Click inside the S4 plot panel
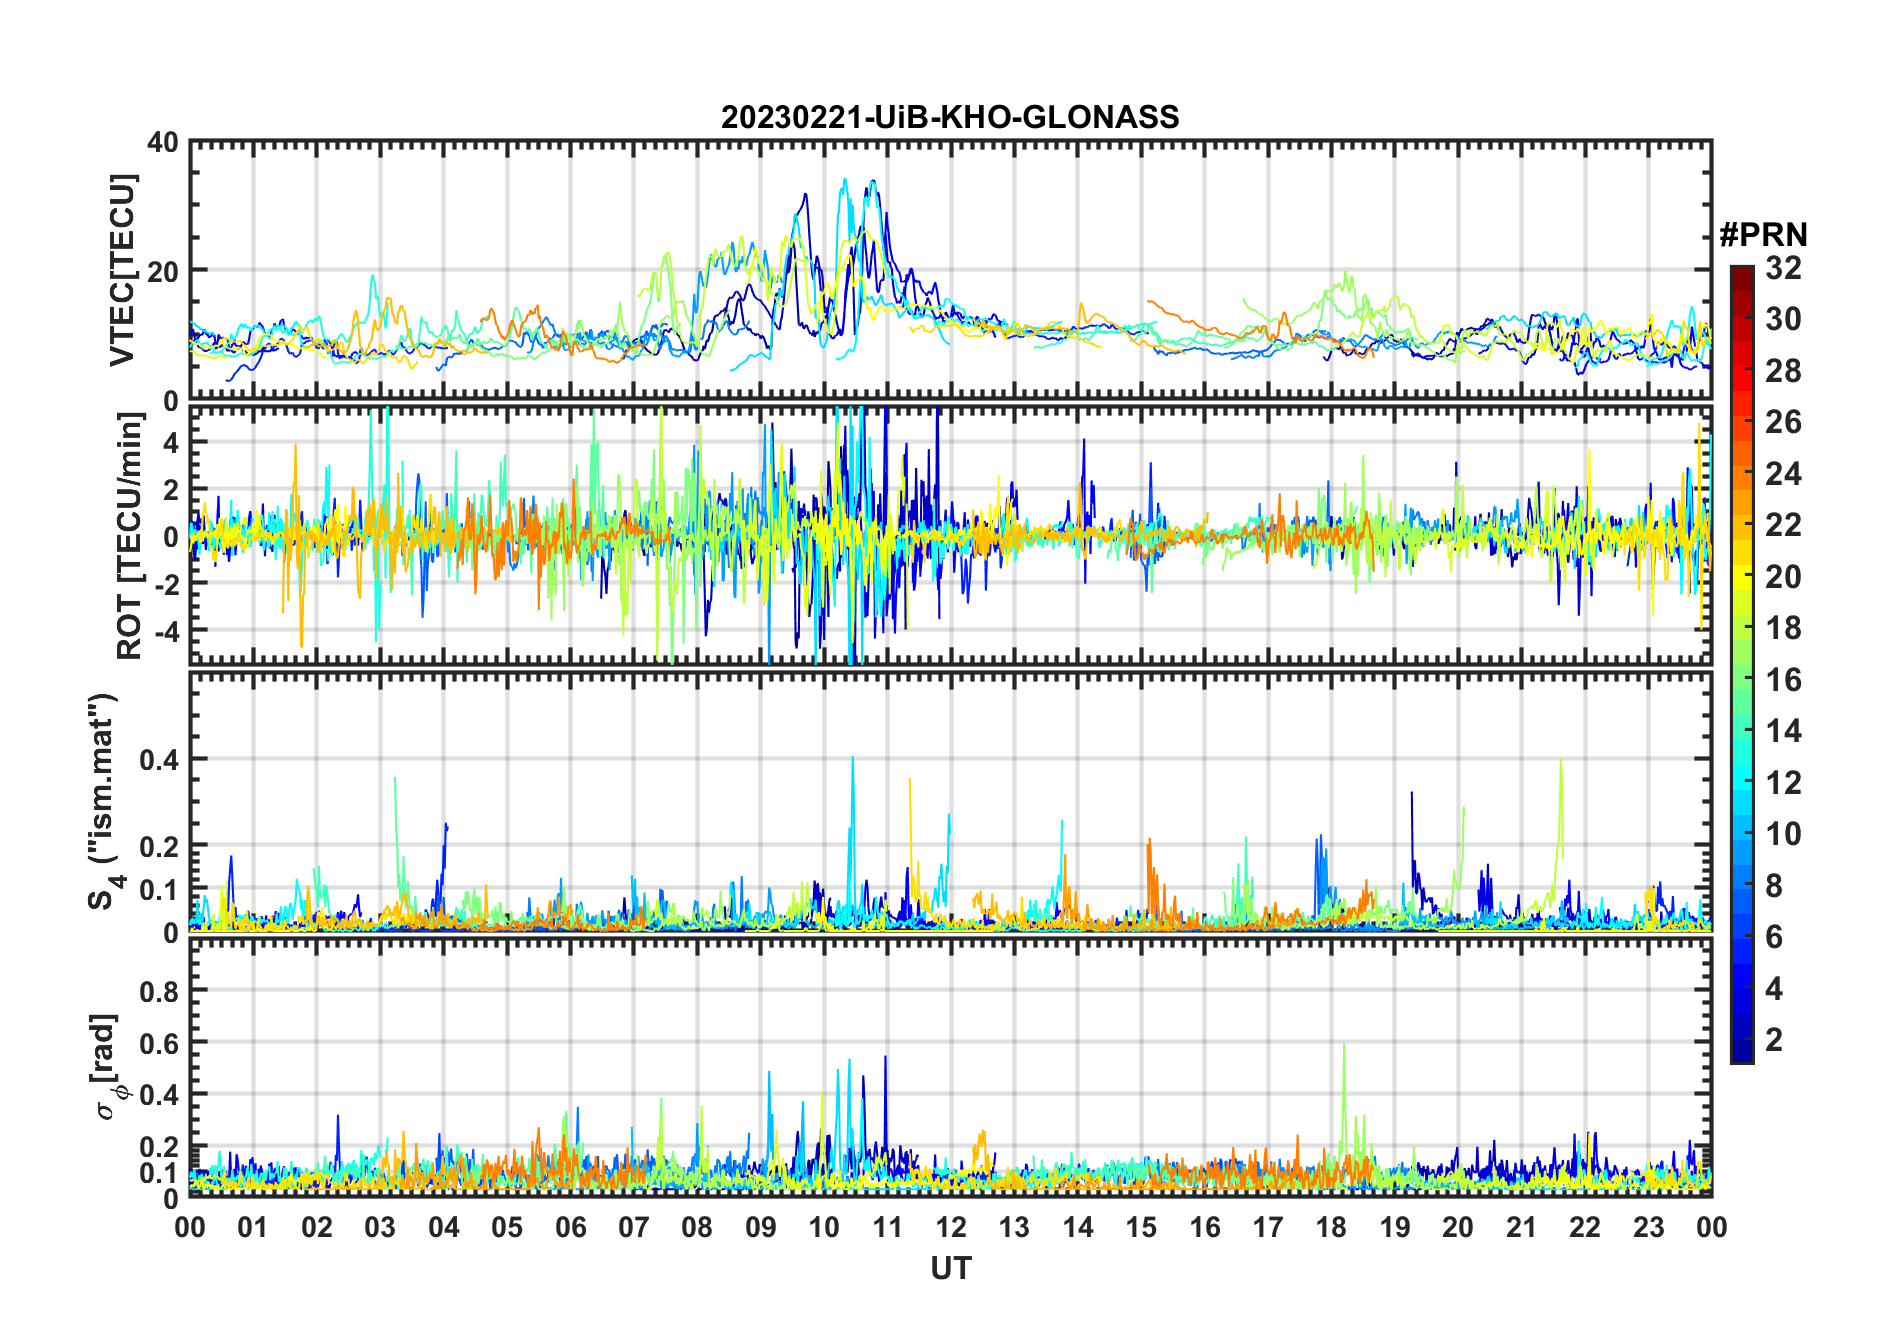Image resolution: width=1902 pixels, height=1330 pixels. (x=951, y=801)
